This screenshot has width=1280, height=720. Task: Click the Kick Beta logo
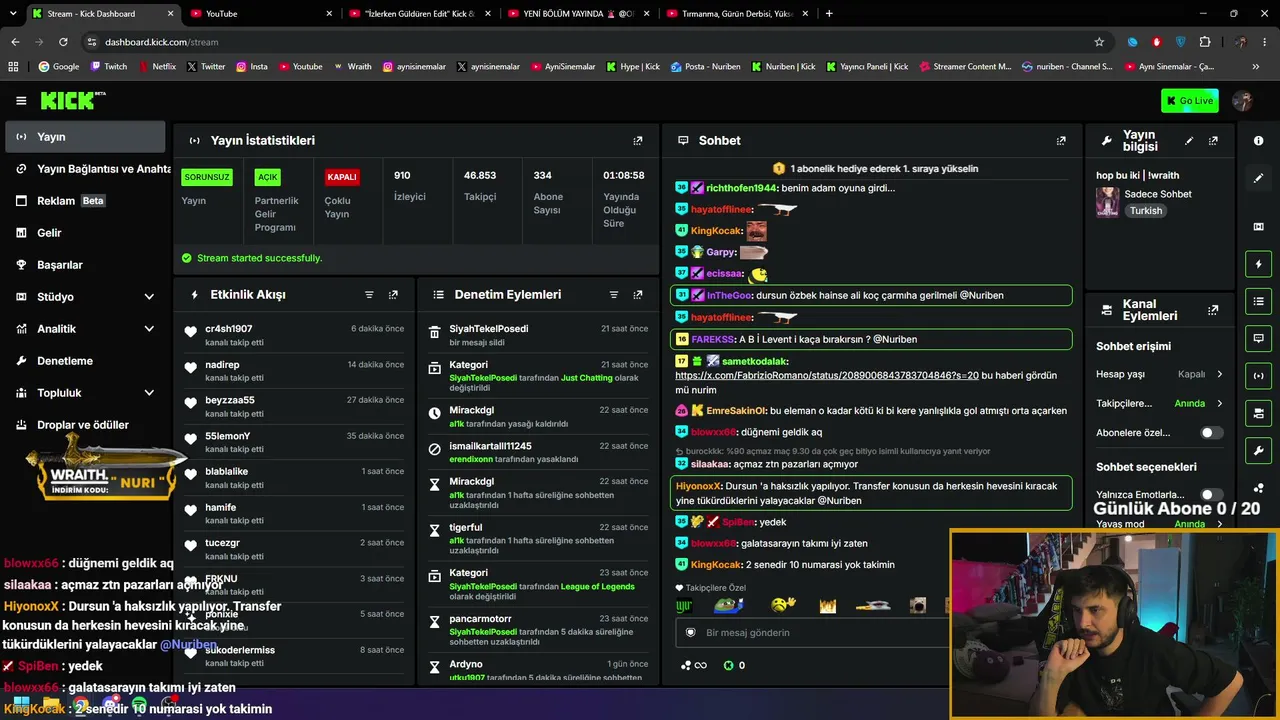(x=73, y=100)
